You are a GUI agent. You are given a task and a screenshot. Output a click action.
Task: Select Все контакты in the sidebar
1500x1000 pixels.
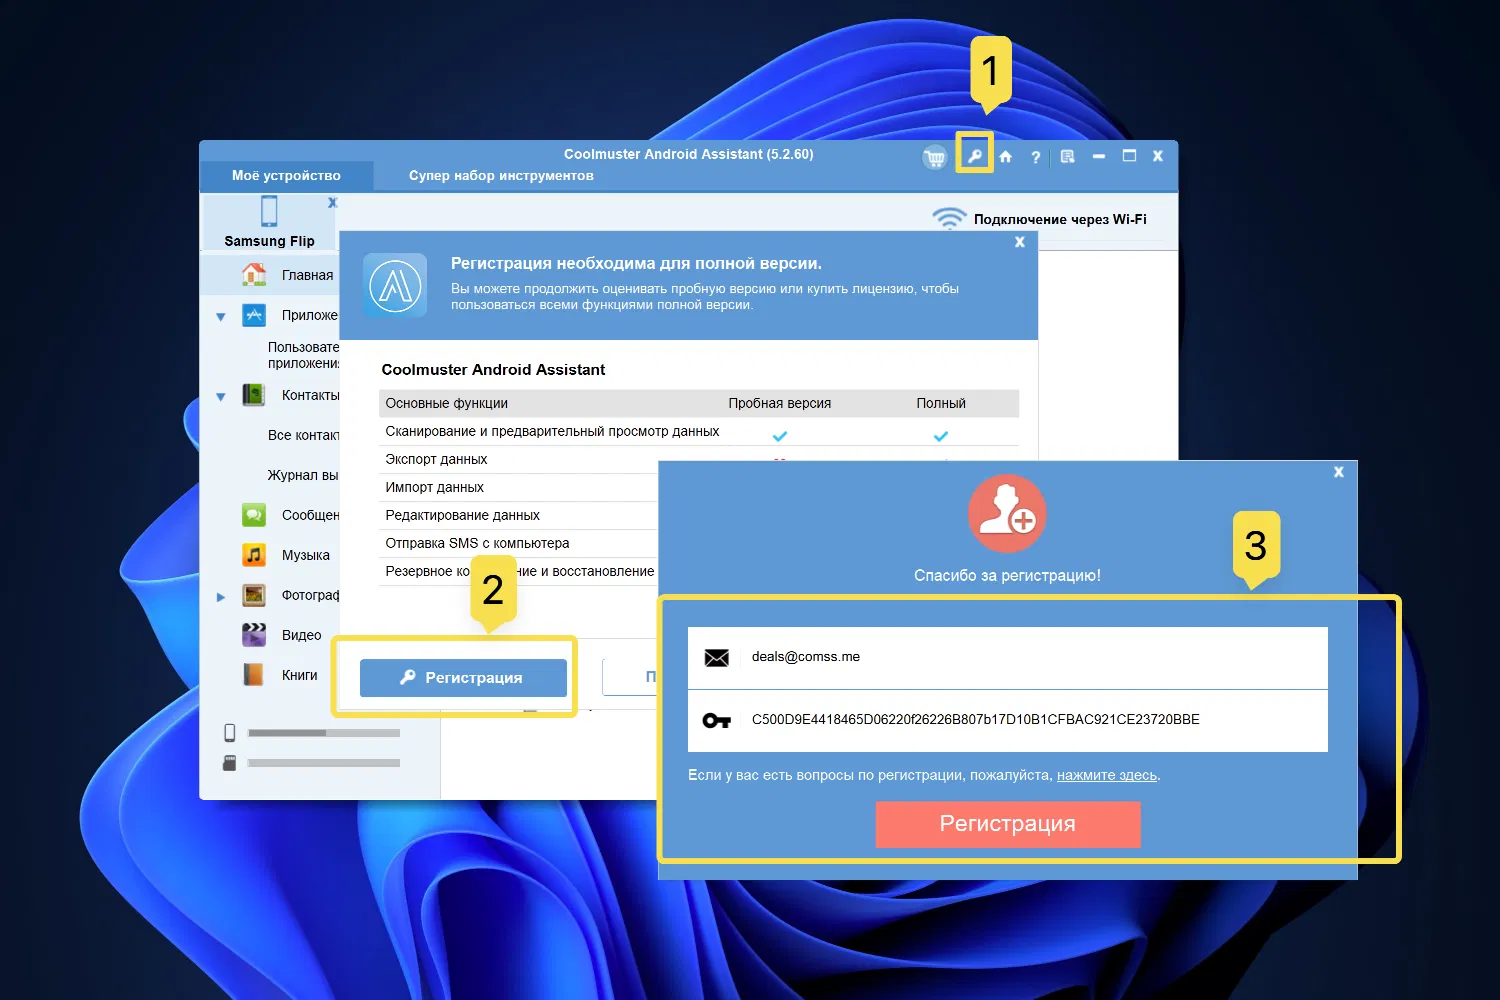pos(303,435)
